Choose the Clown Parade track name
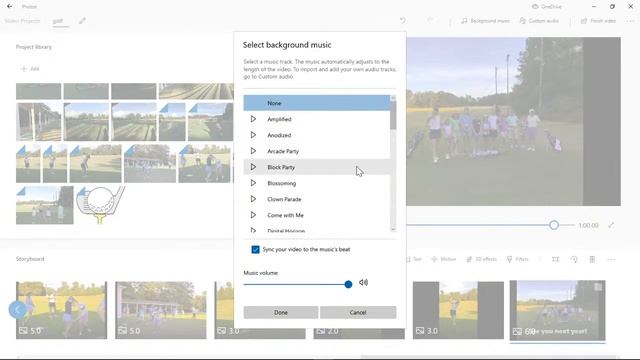 tap(284, 199)
